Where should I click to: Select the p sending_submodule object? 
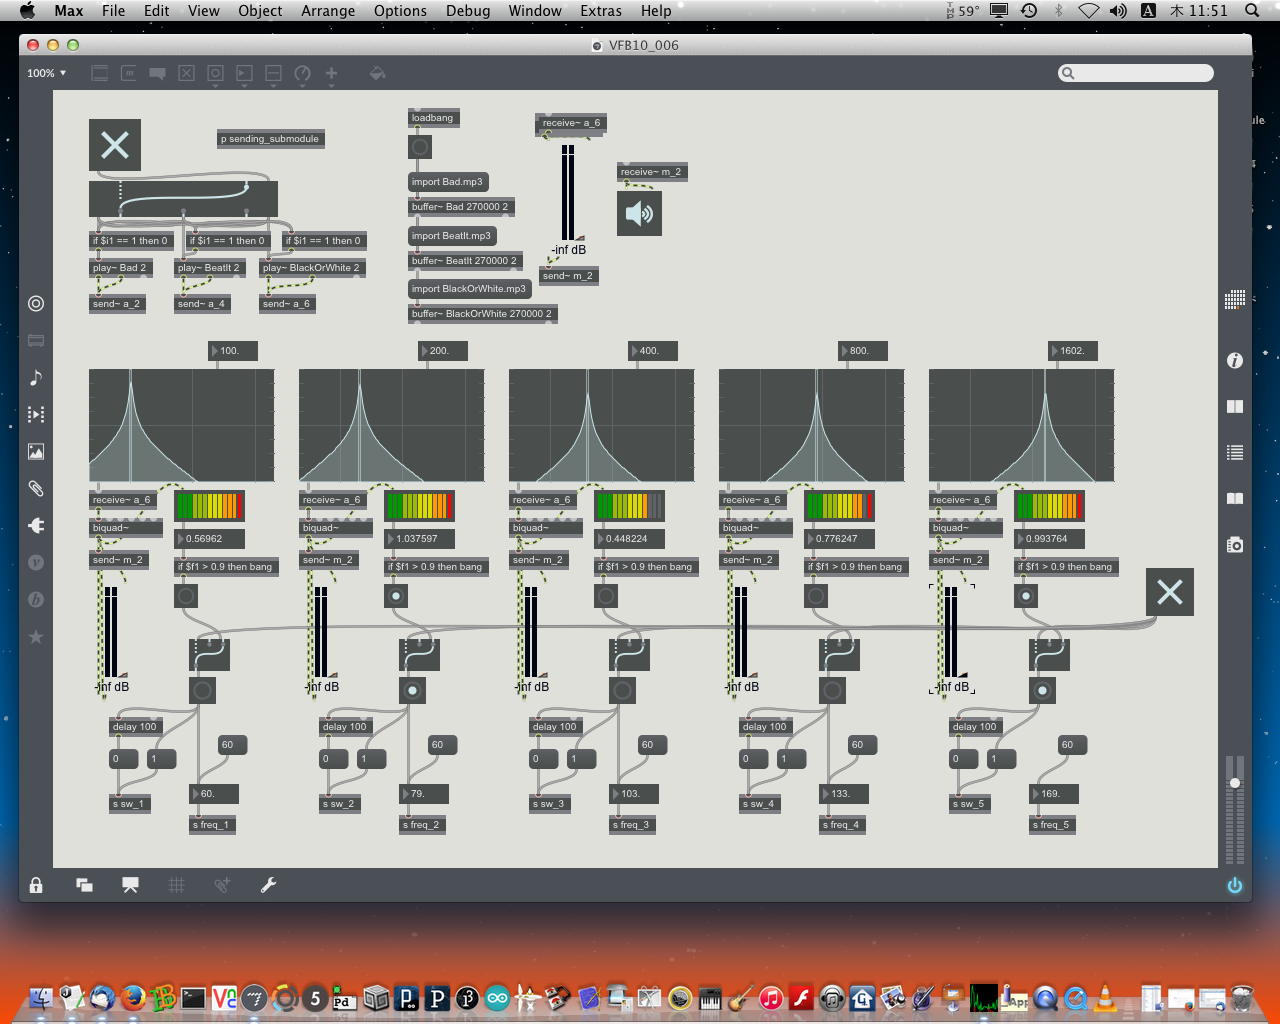270,139
